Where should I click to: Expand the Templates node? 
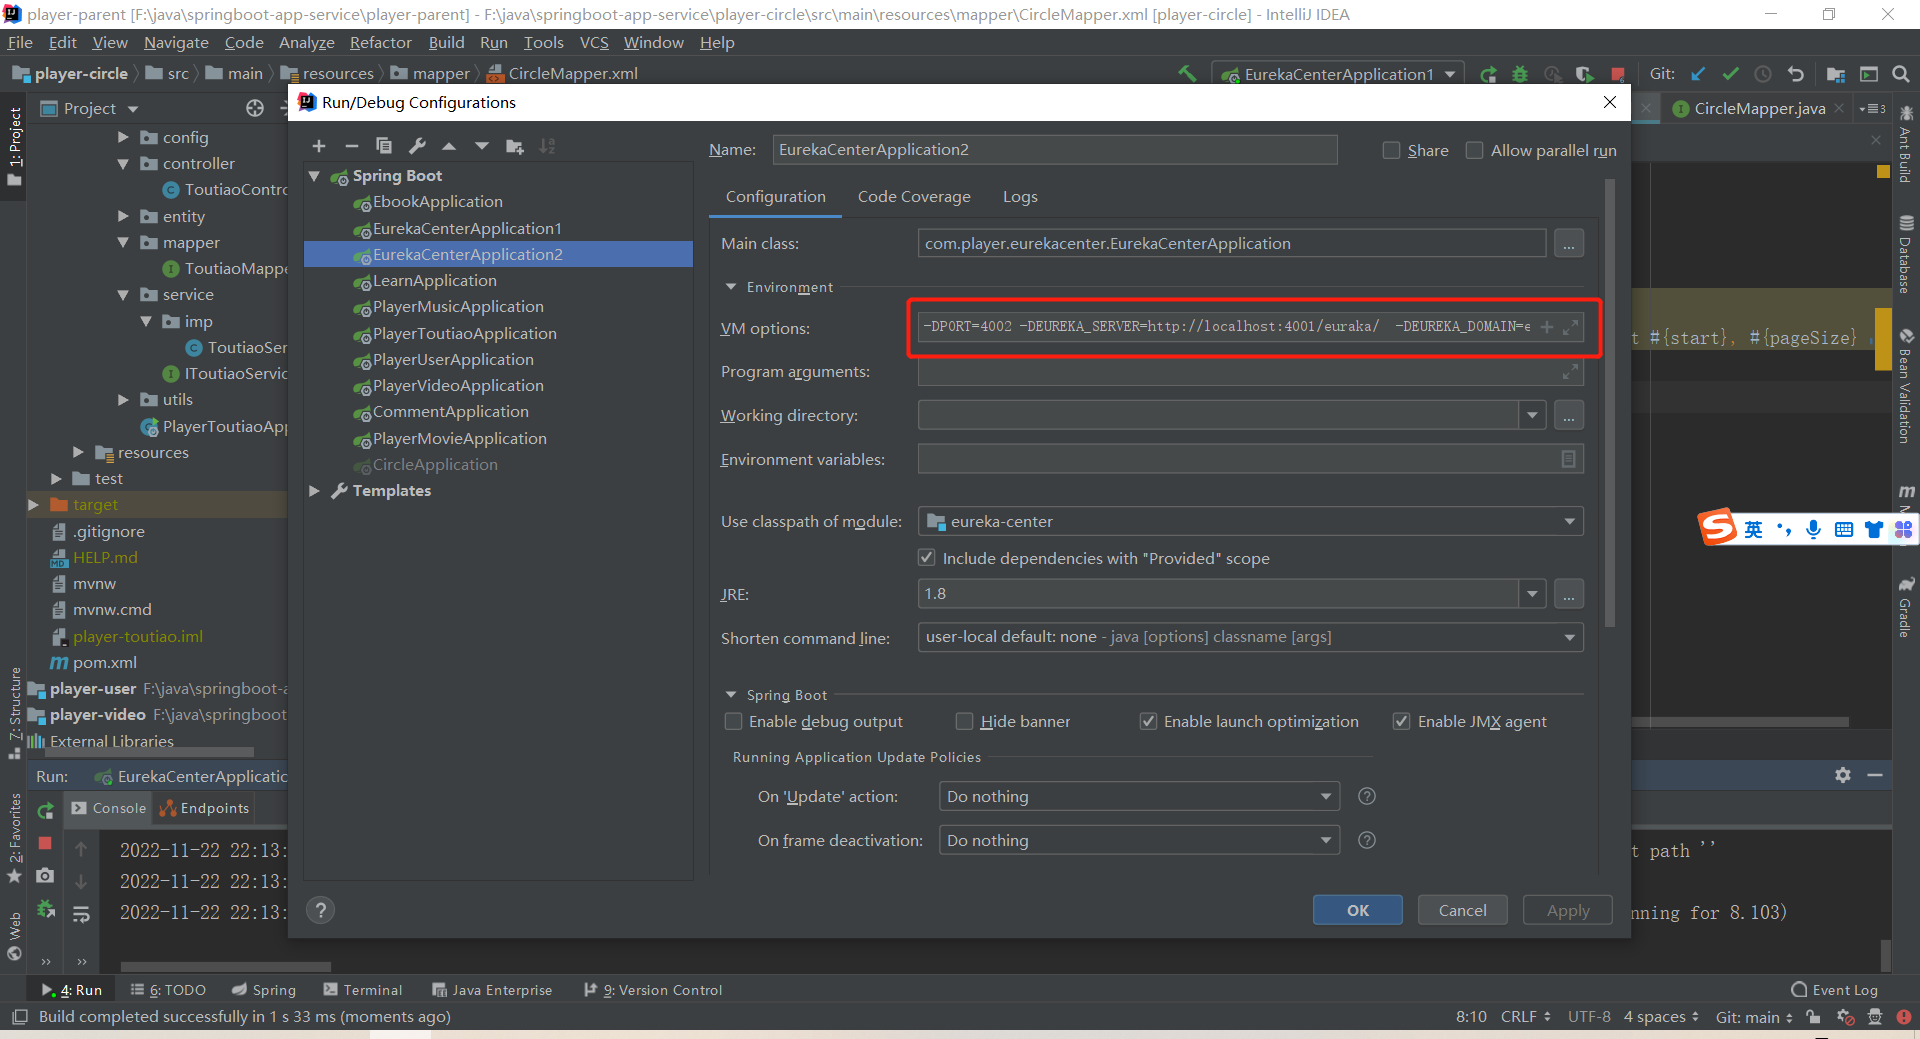314,491
